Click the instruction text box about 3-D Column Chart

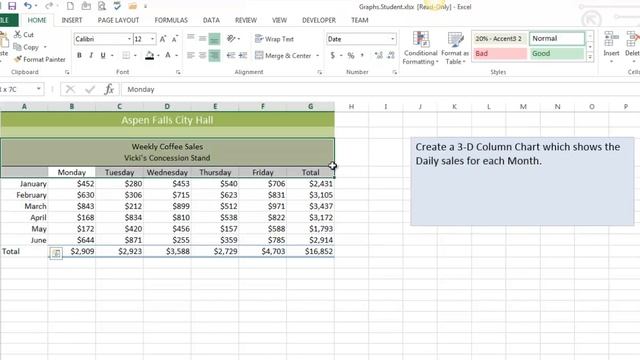coord(522,182)
